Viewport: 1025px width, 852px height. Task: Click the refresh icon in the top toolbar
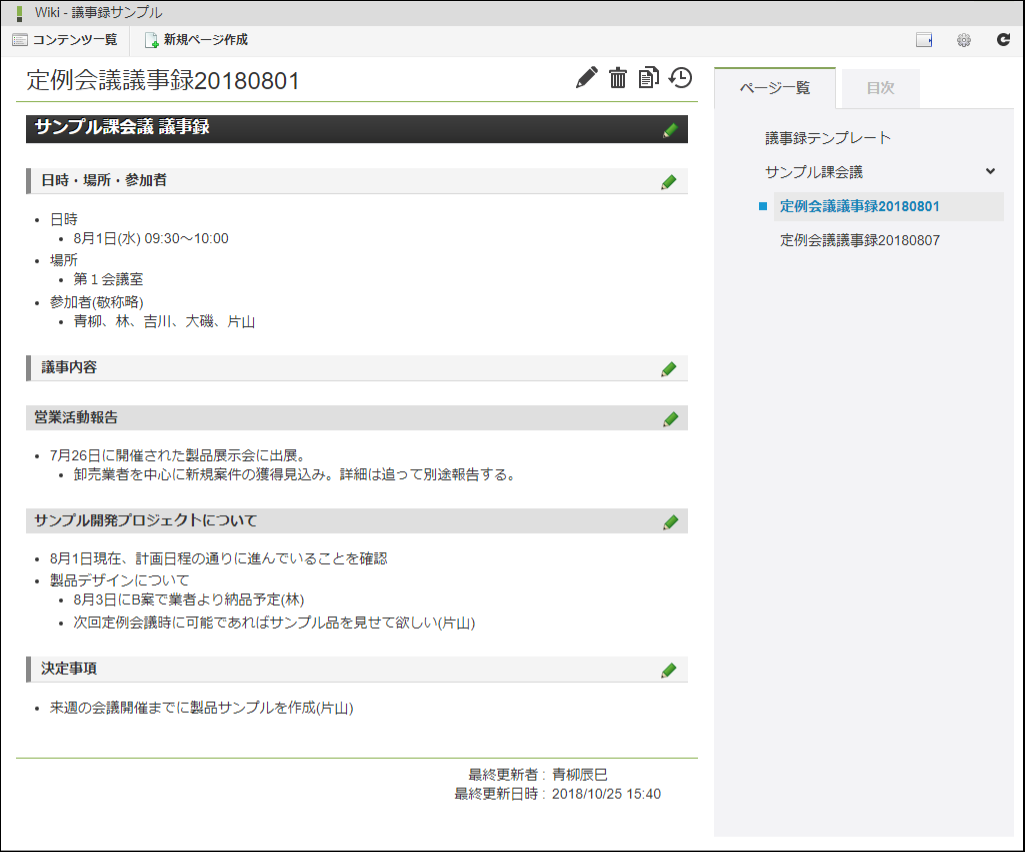pos(1003,40)
